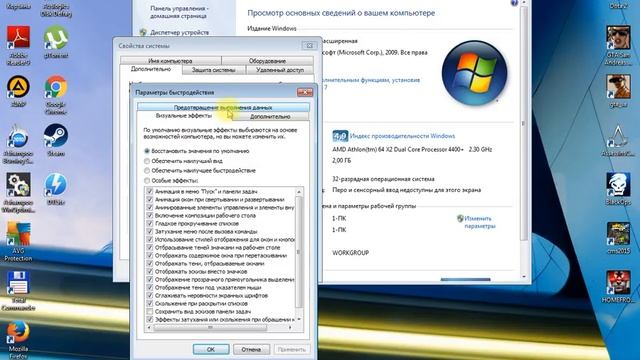Choose 'Восстановить значения по умолчанию' radio option
The width and height of the screenshot is (640, 360).
(147, 151)
